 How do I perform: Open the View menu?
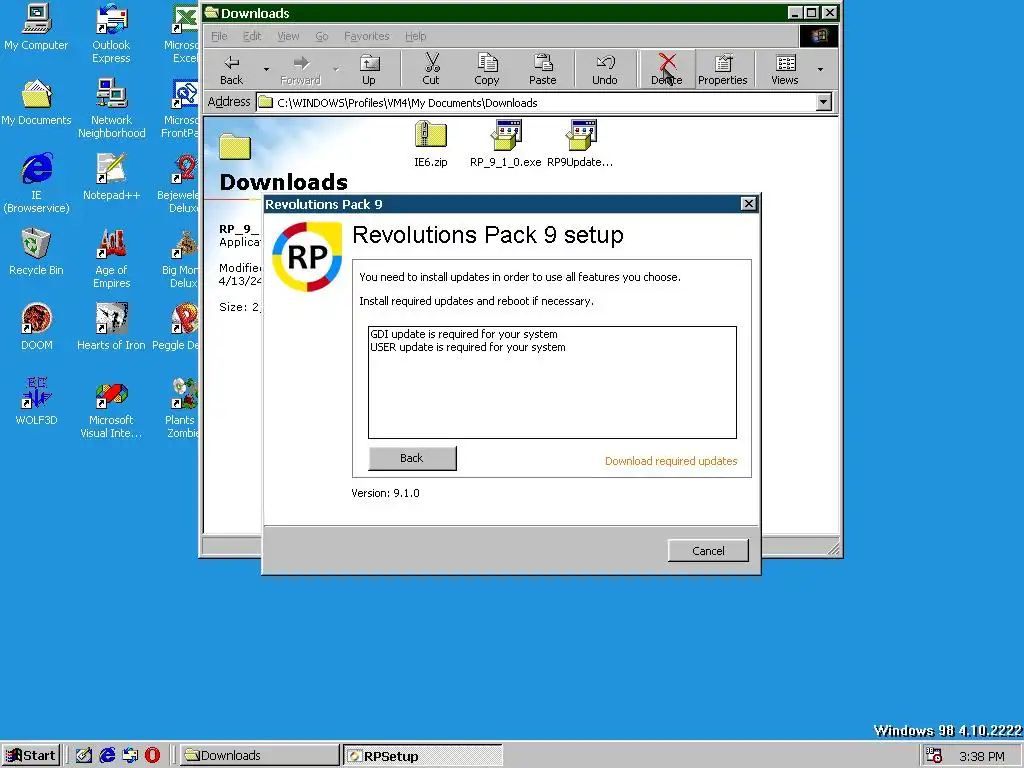[288, 36]
